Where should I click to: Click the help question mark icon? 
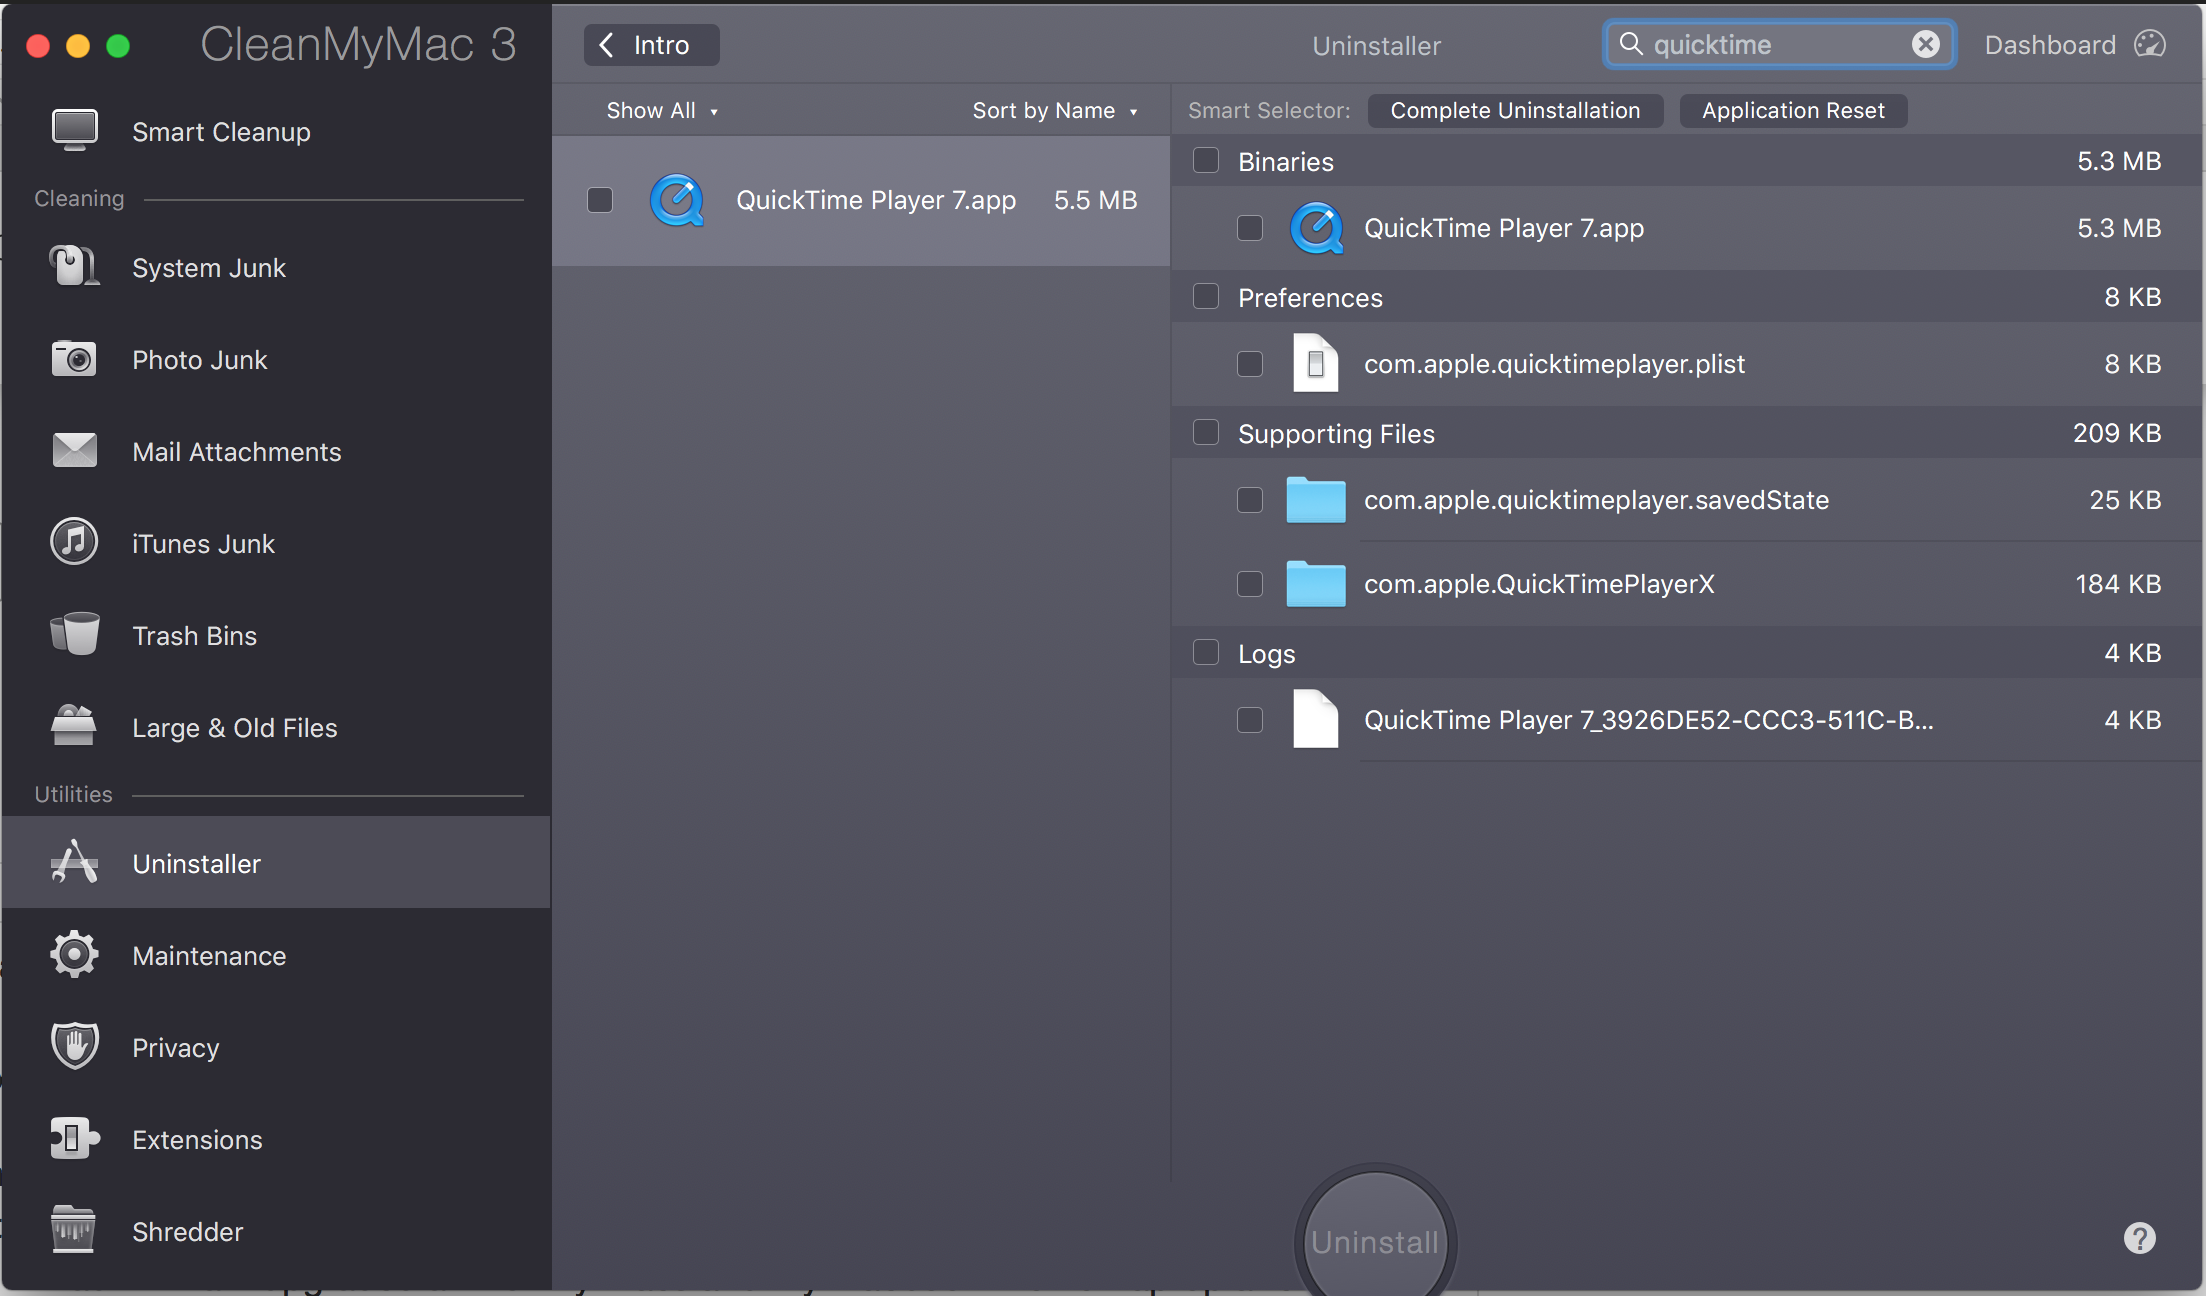(x=2139, y=1238)
